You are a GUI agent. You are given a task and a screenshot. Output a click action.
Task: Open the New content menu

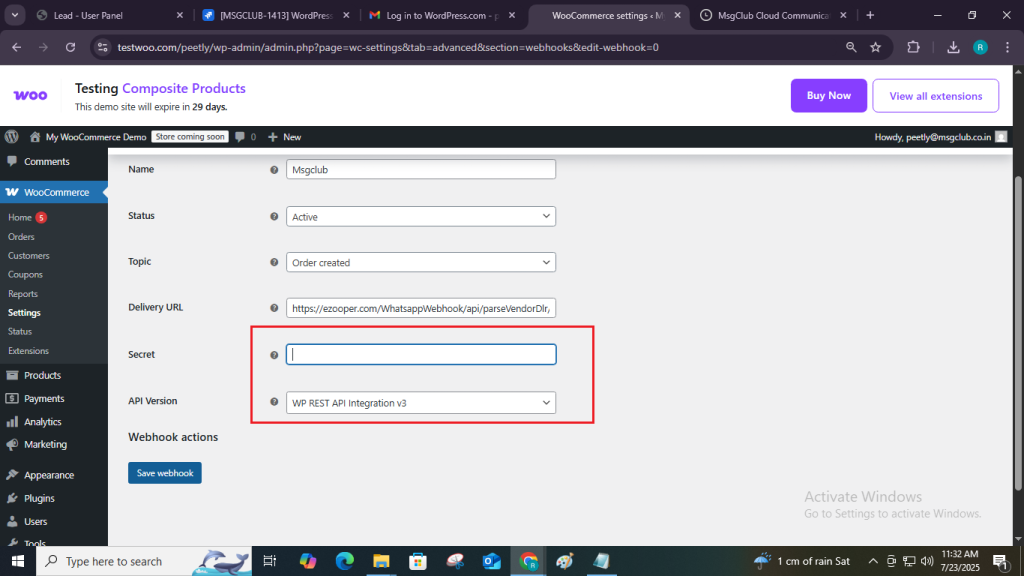(x=284, y=136)
